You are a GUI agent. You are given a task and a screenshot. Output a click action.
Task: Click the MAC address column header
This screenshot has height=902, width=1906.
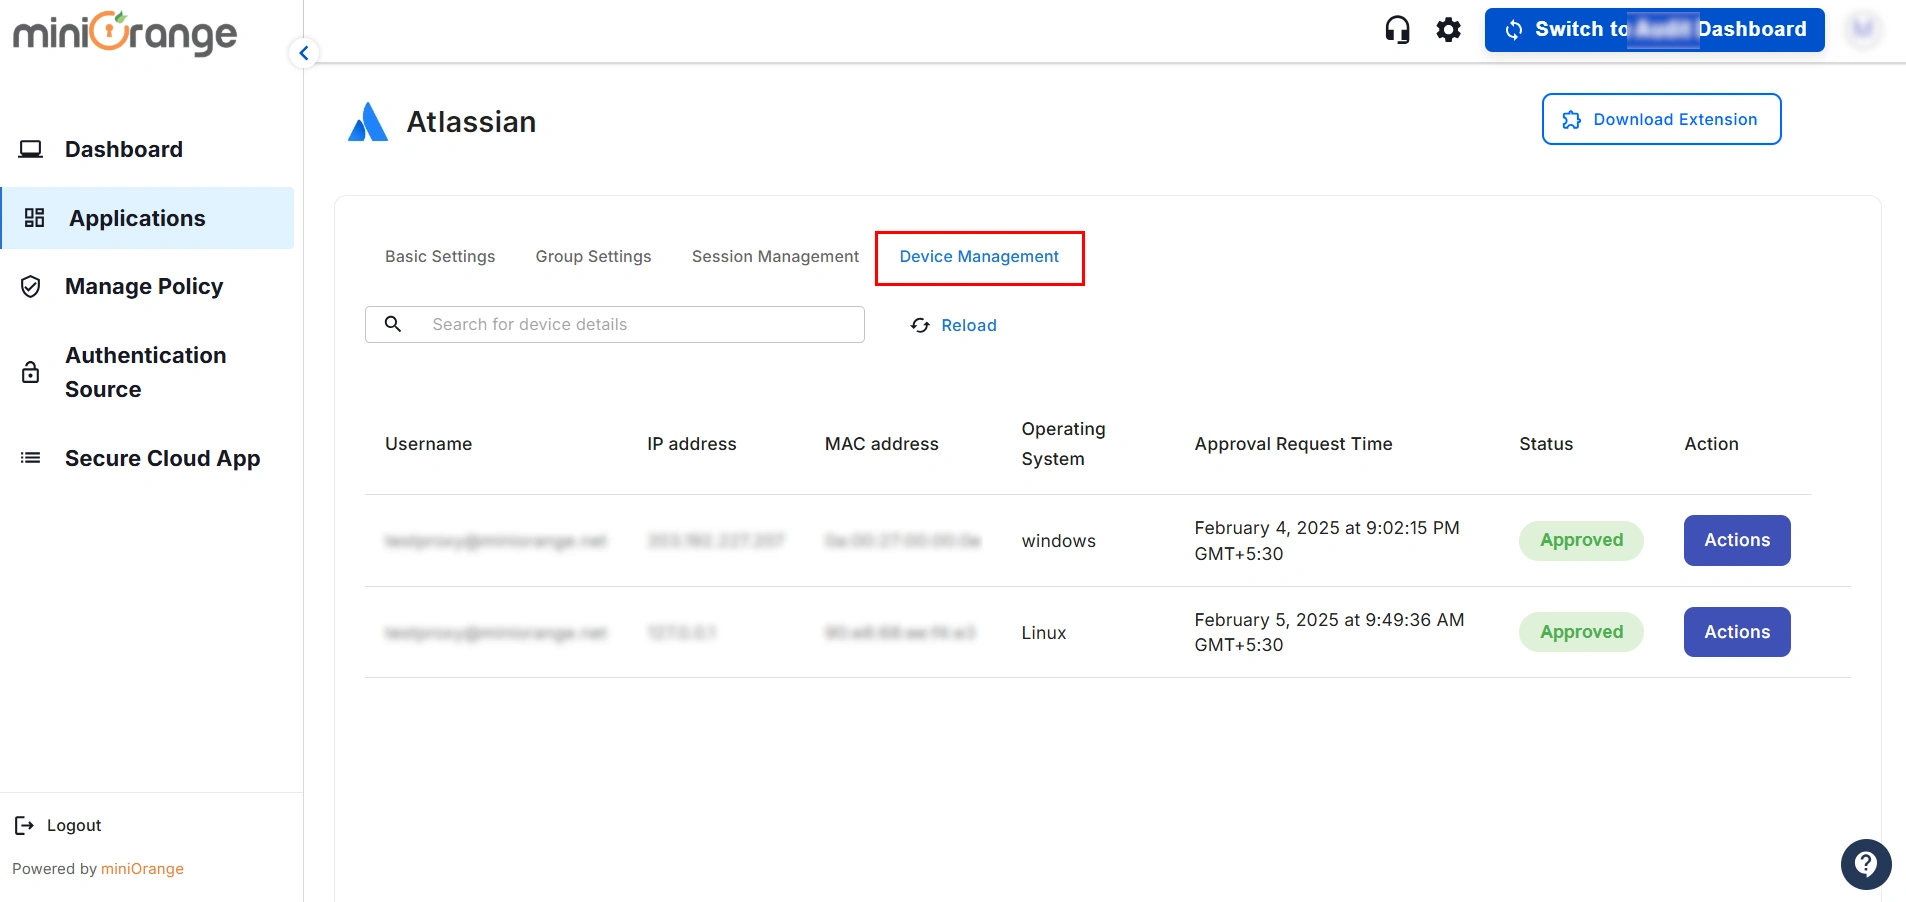[x=882, y=444]
